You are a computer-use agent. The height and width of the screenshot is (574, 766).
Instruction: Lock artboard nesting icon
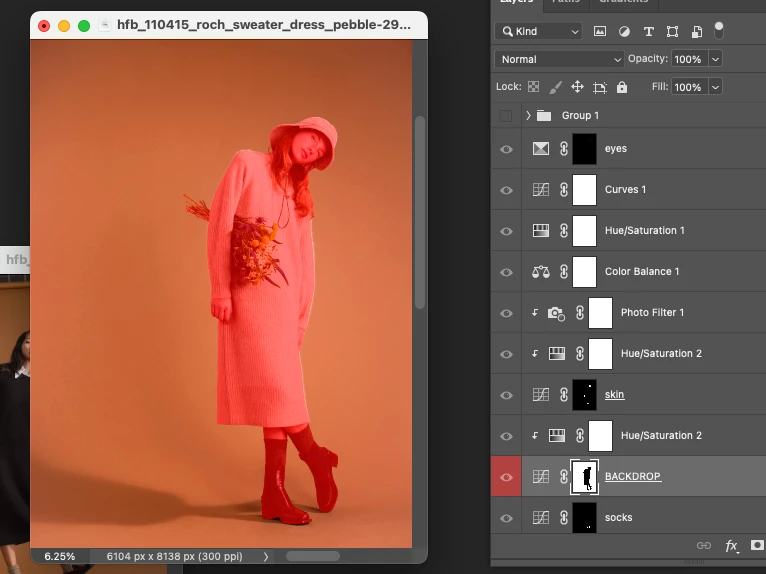(x=599, y=87)
